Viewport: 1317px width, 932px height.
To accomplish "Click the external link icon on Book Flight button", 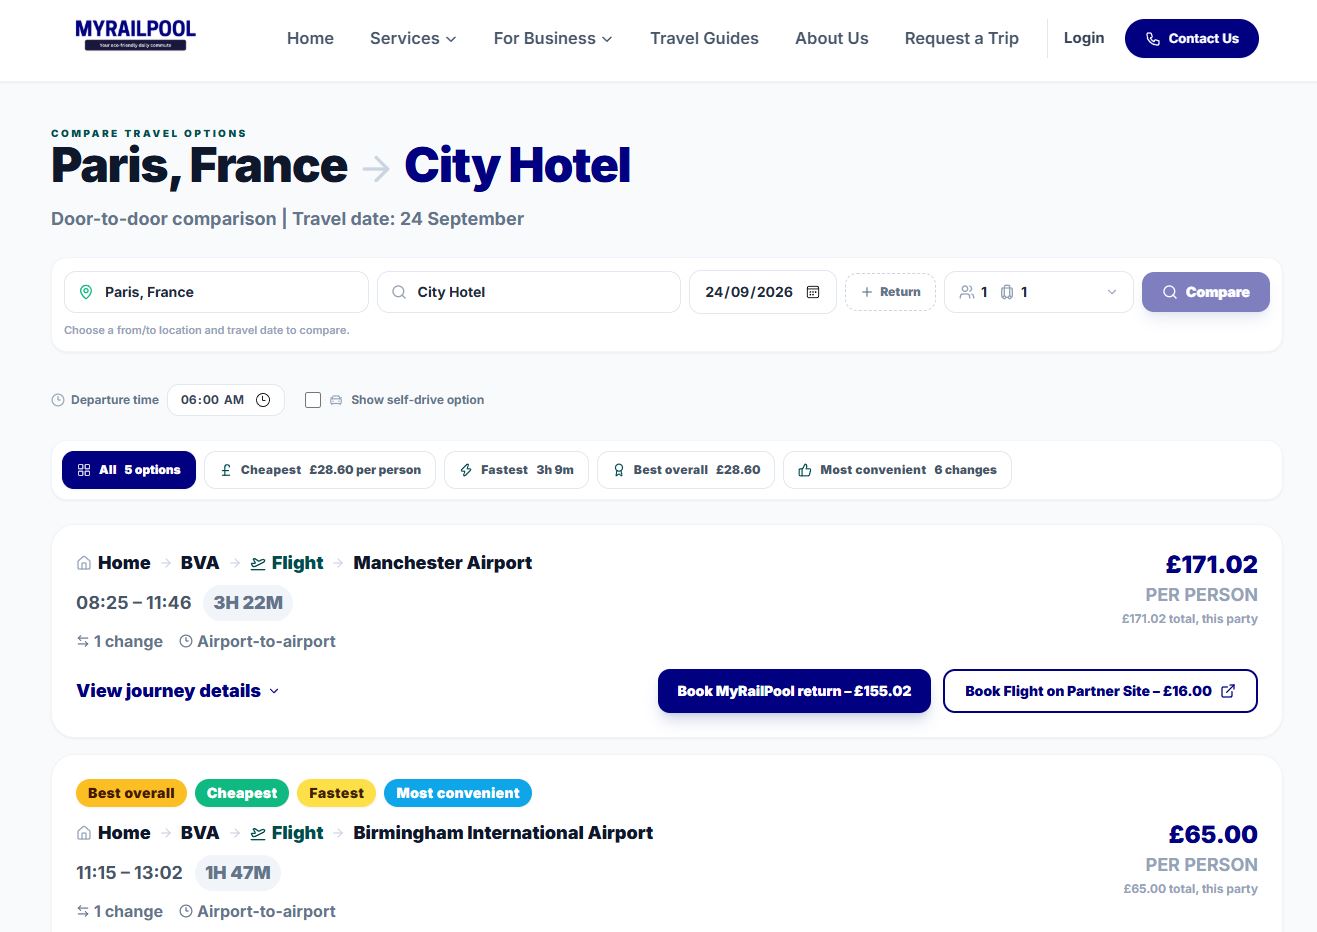I will 1228,691.
